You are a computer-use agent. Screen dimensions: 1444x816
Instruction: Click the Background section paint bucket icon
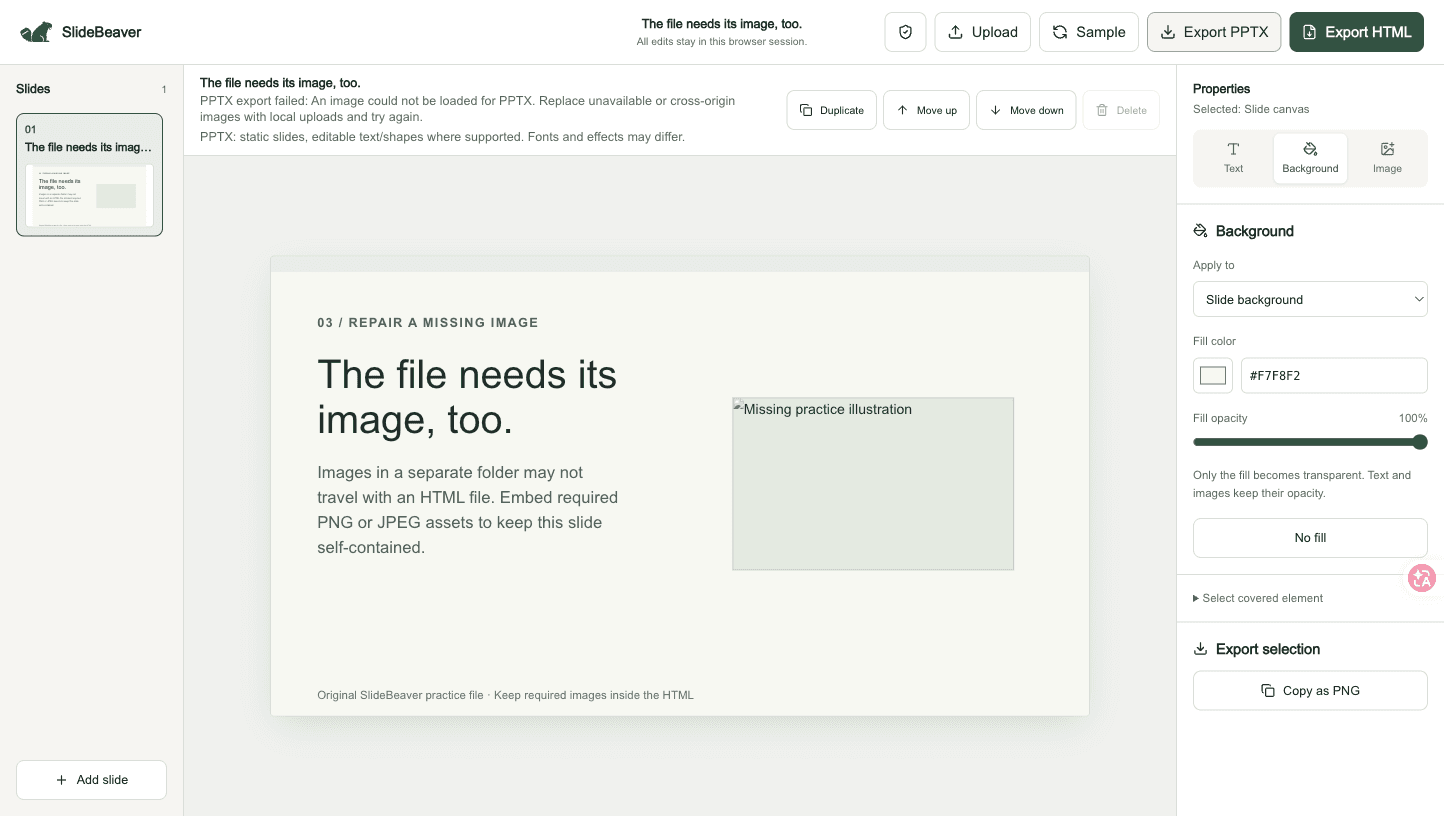[x=1201, y=231]
